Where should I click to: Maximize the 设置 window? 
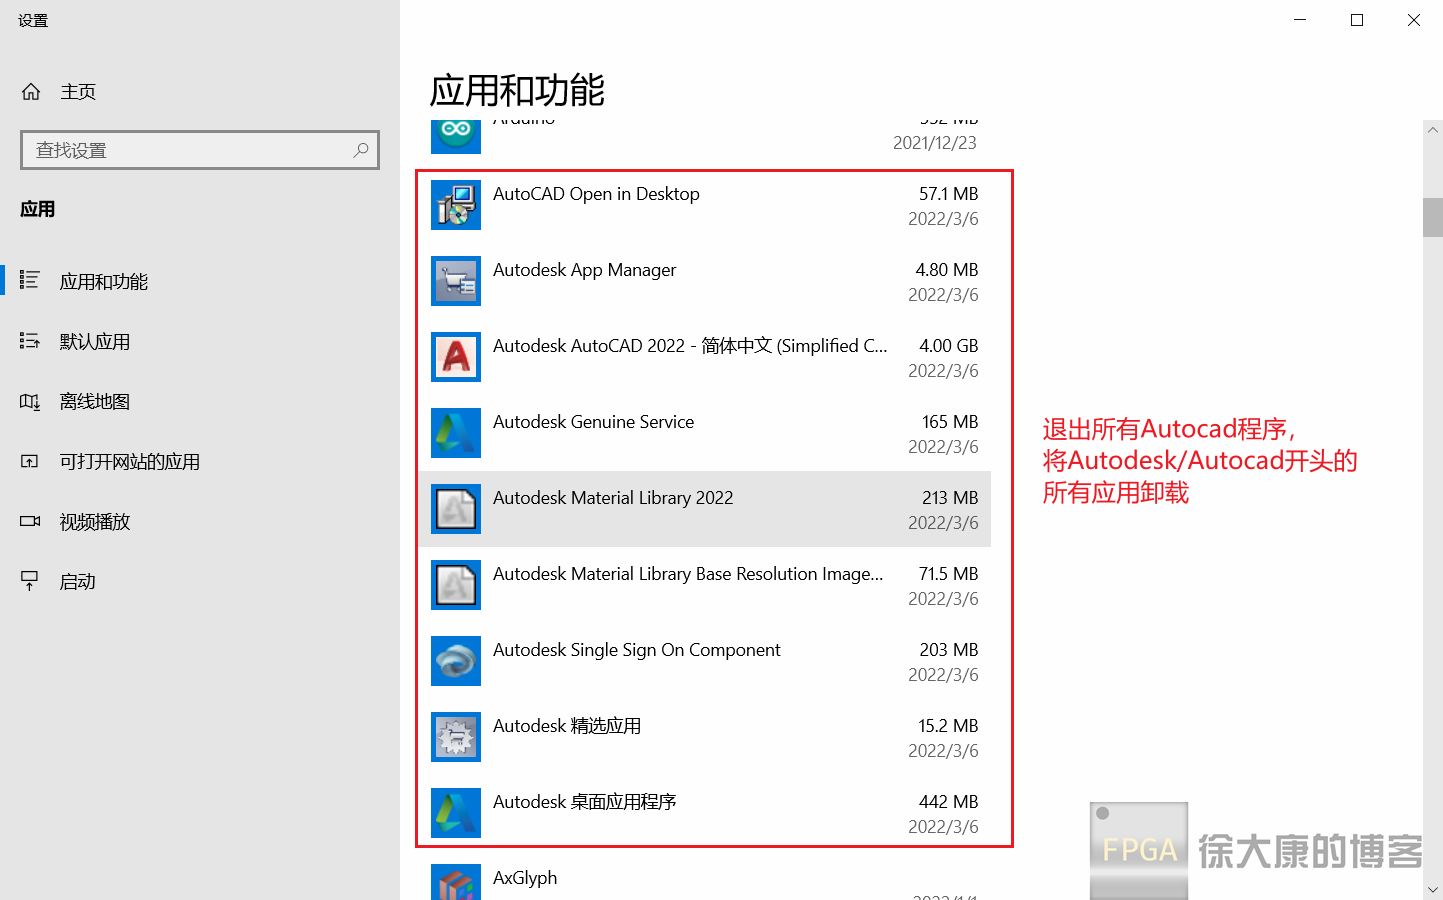[x=1357, y=20]
